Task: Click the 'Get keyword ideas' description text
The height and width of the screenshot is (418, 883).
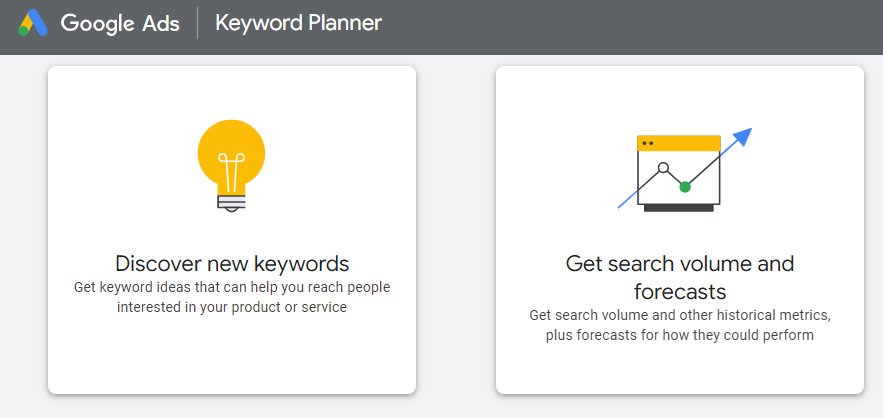Action: [232, 297]
